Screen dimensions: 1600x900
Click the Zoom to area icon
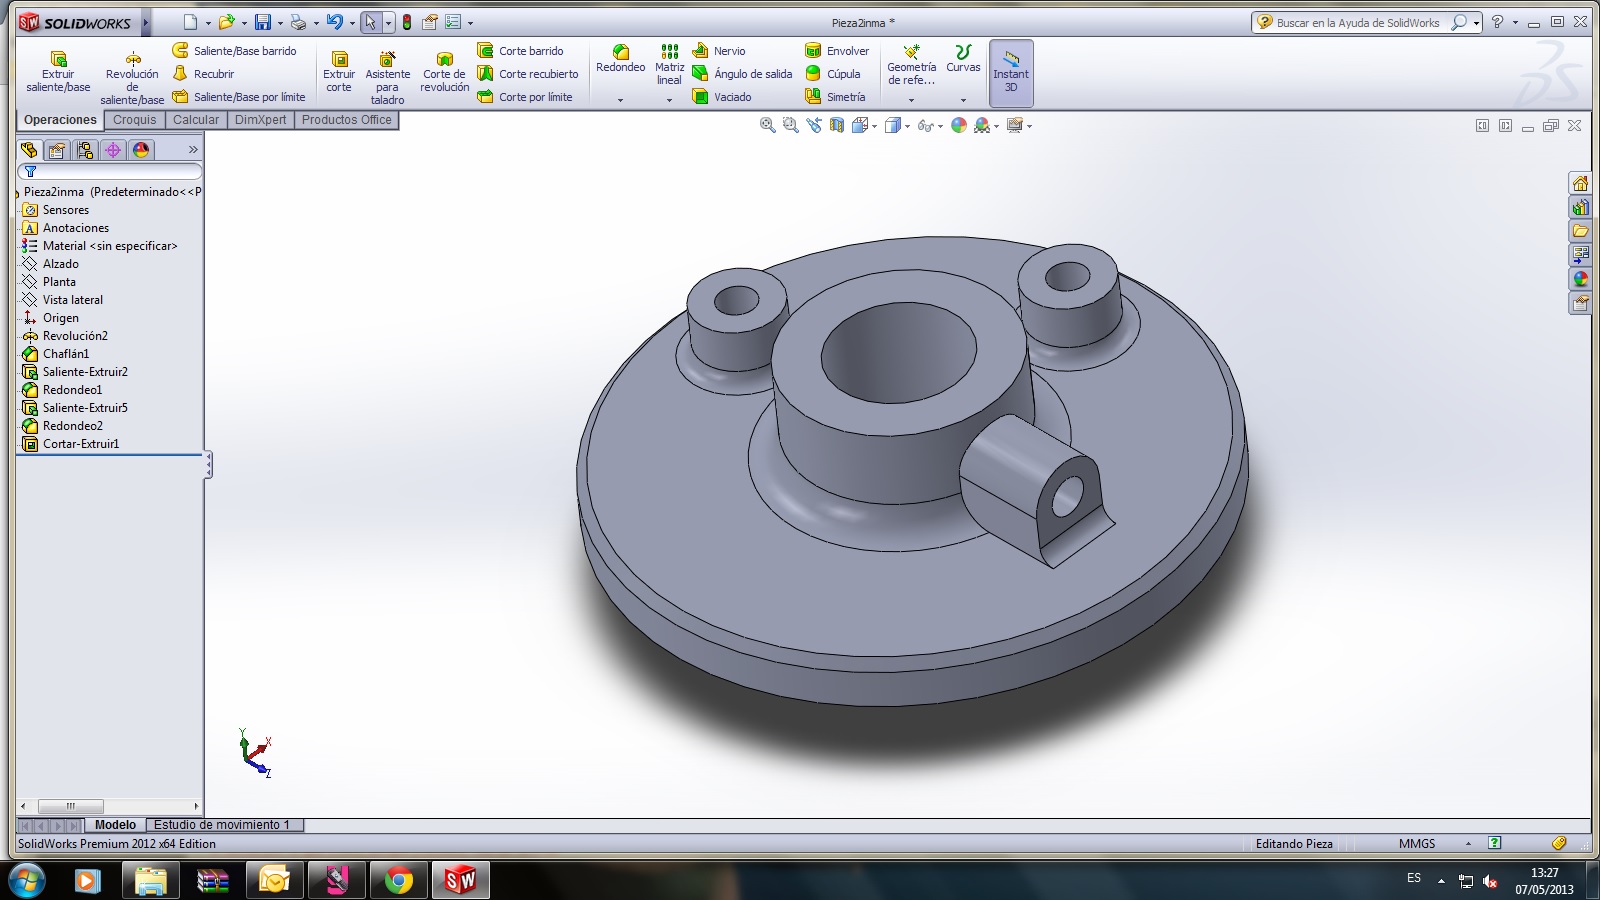(x=790, y=125)
